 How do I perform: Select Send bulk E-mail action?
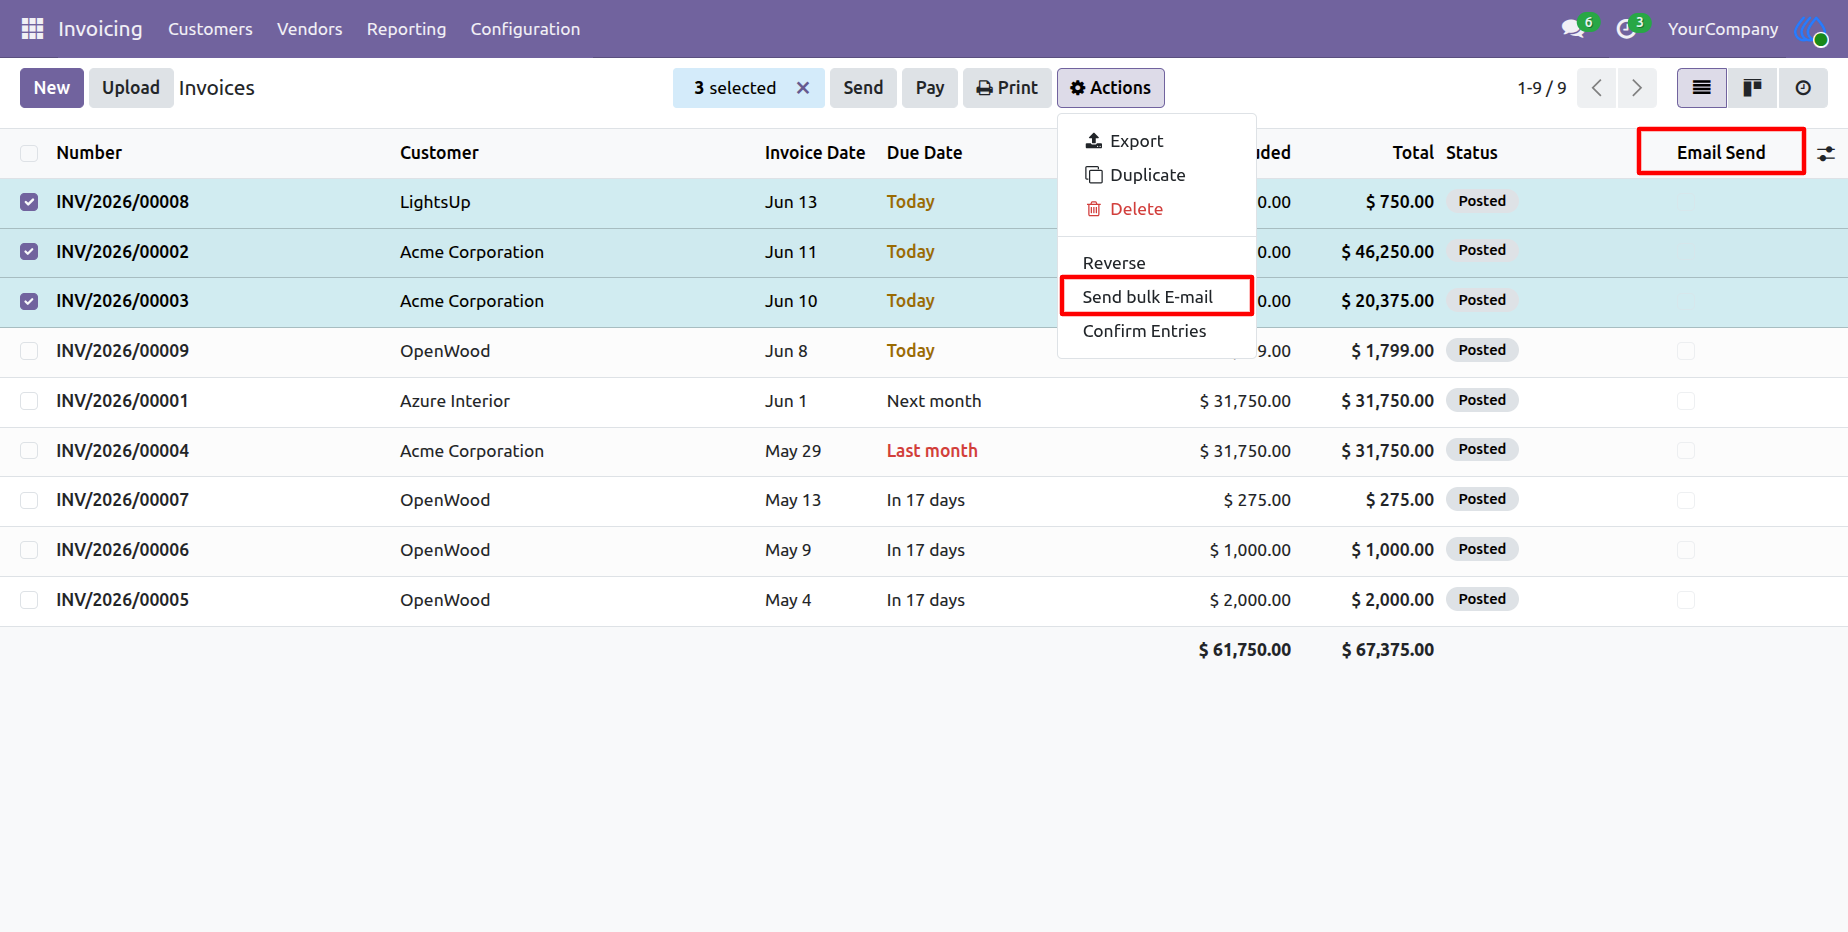tap(1156, 297)
